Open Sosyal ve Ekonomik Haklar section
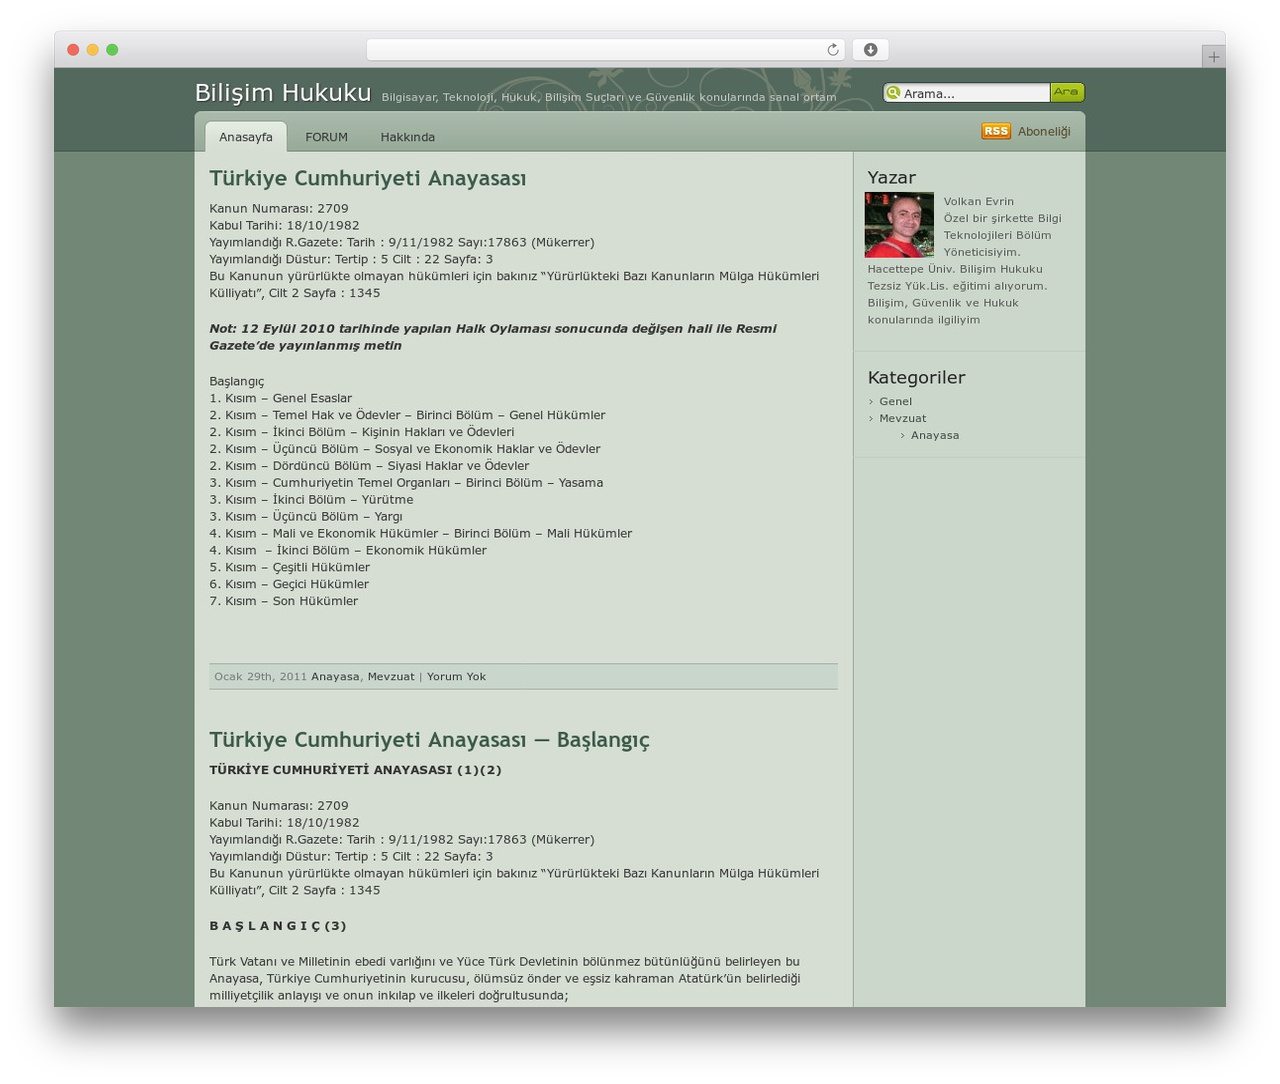 point(405,449)
